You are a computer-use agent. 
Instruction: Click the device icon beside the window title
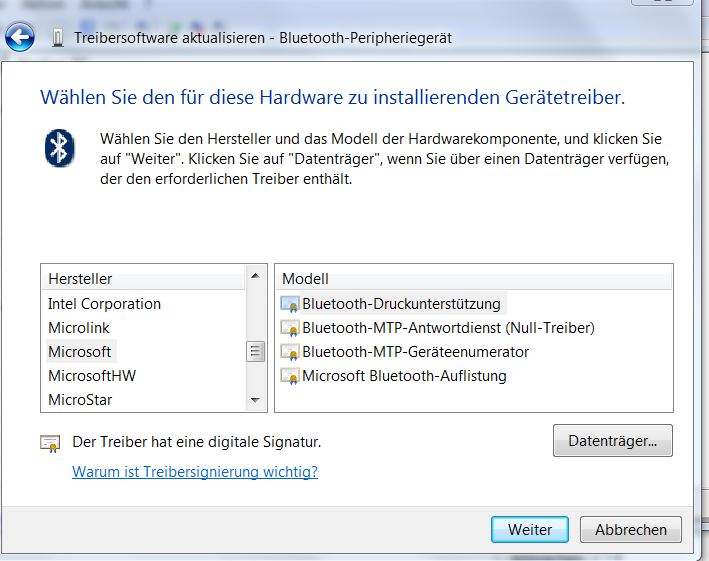tap(58, 38)
